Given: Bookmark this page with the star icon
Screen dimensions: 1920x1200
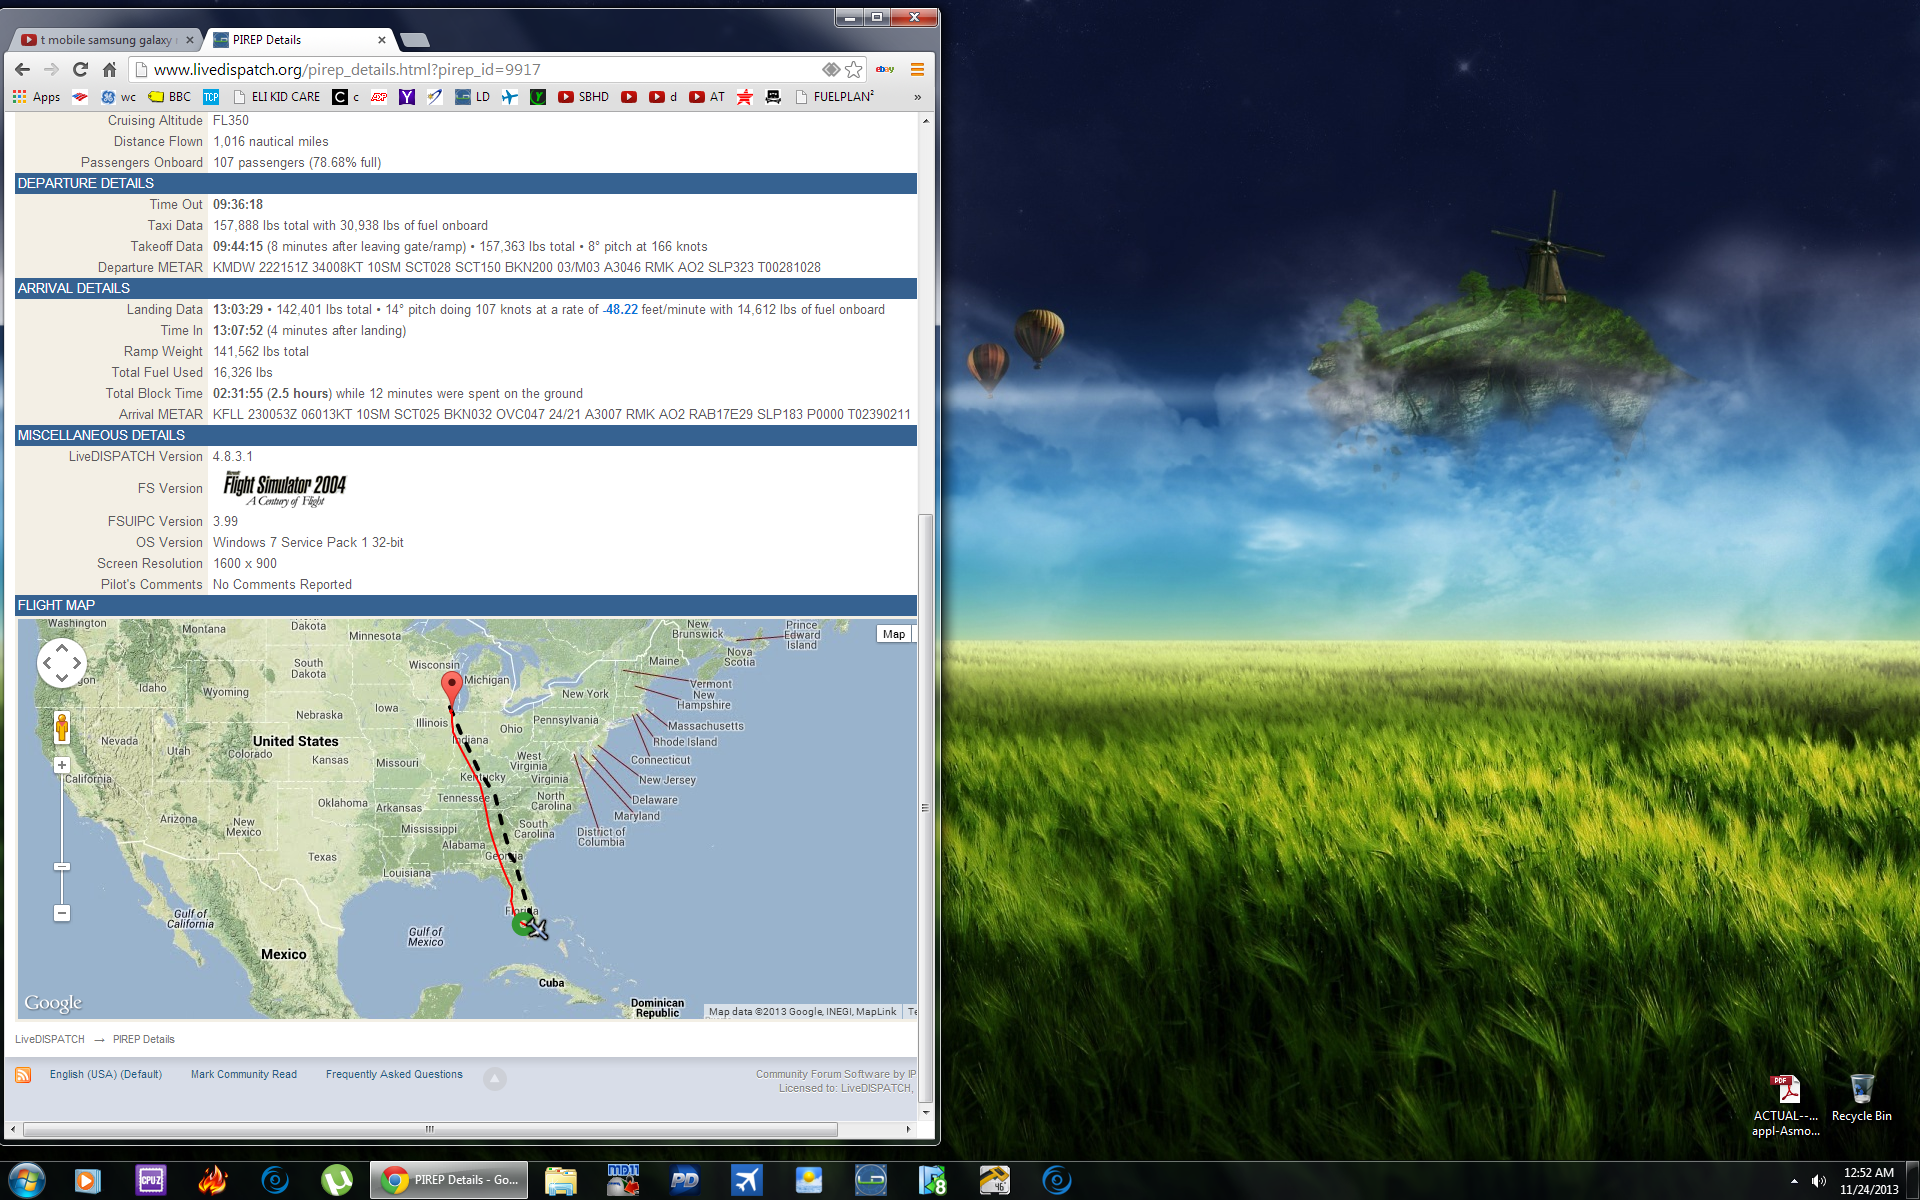Looking at the screenshot, I should (853, 69).
